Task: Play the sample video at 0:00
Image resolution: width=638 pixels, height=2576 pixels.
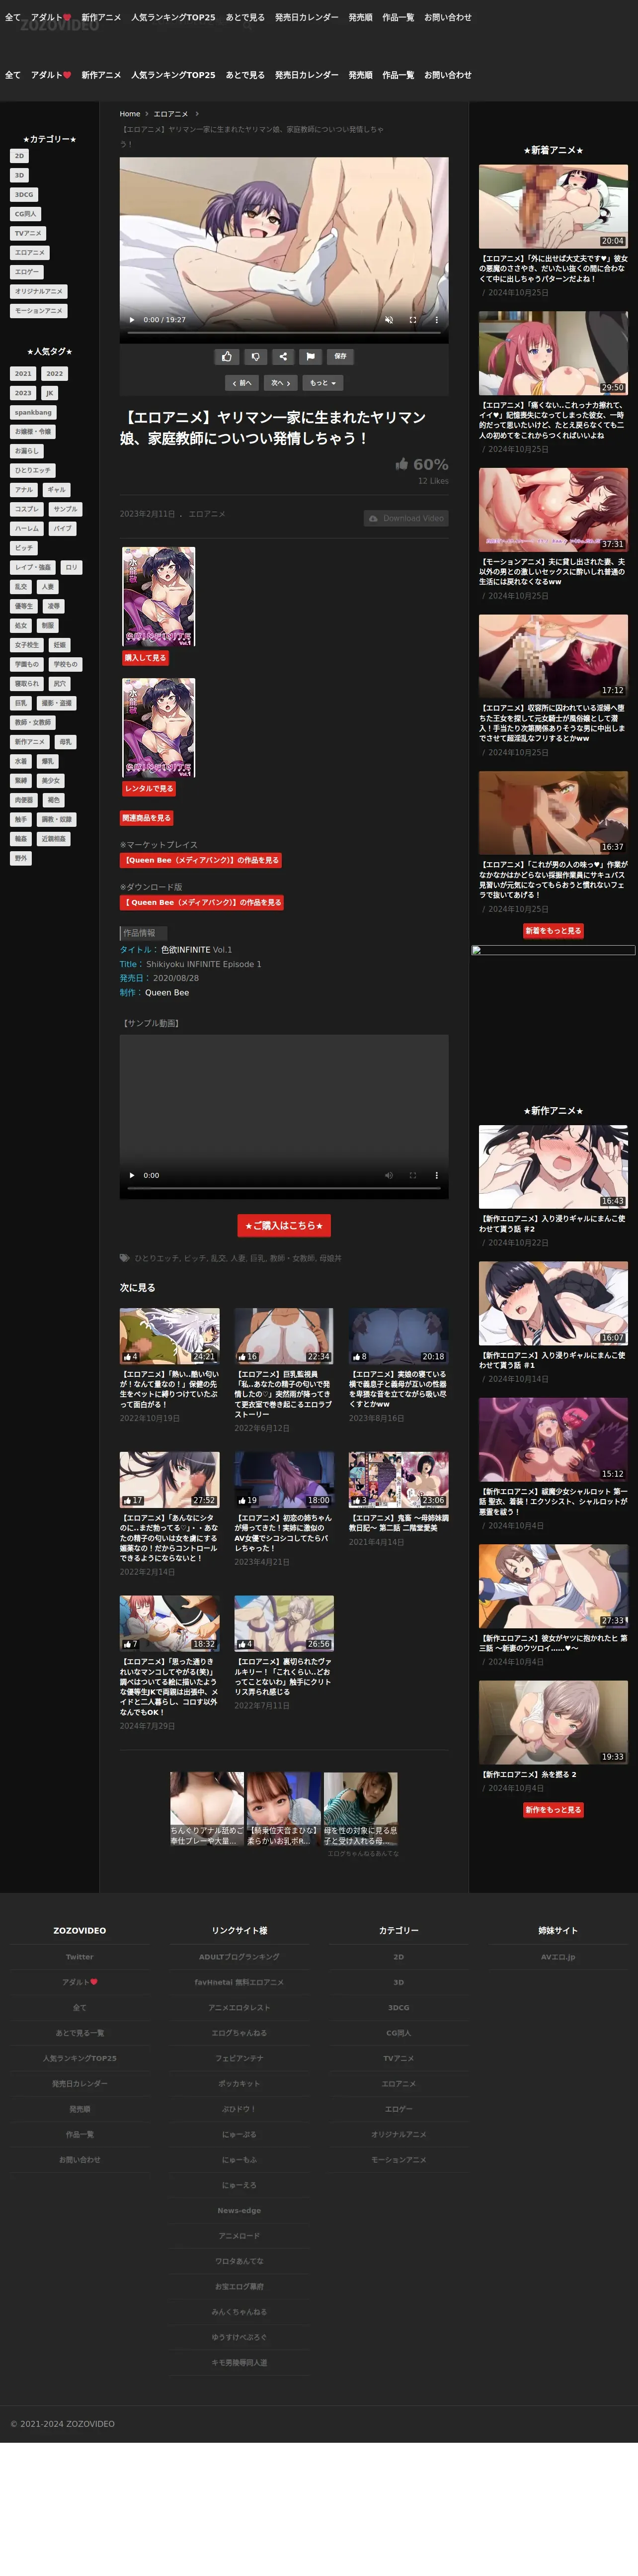Action: click(x=132, y=1175)
